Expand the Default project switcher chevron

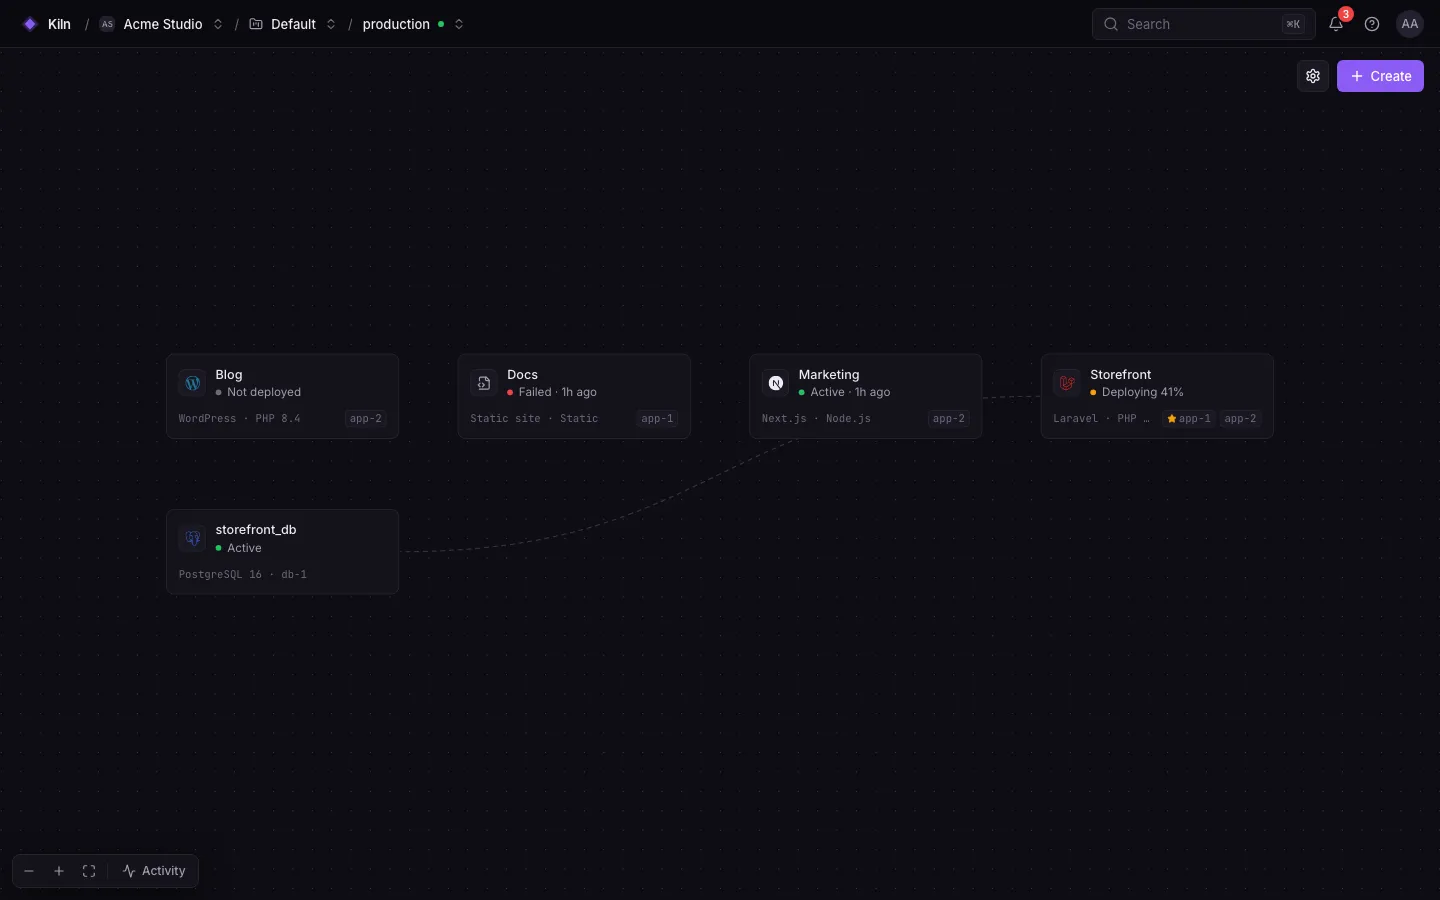click(x=331, y=24)
